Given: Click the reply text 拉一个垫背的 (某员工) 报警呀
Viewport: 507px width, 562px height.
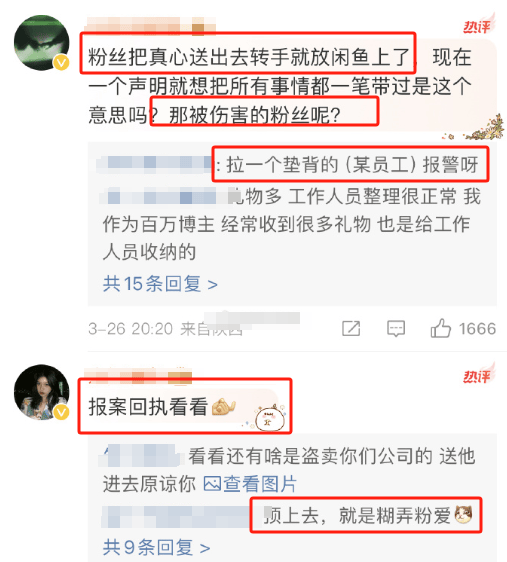Looking at the screenshot, I should click(353, 165).
